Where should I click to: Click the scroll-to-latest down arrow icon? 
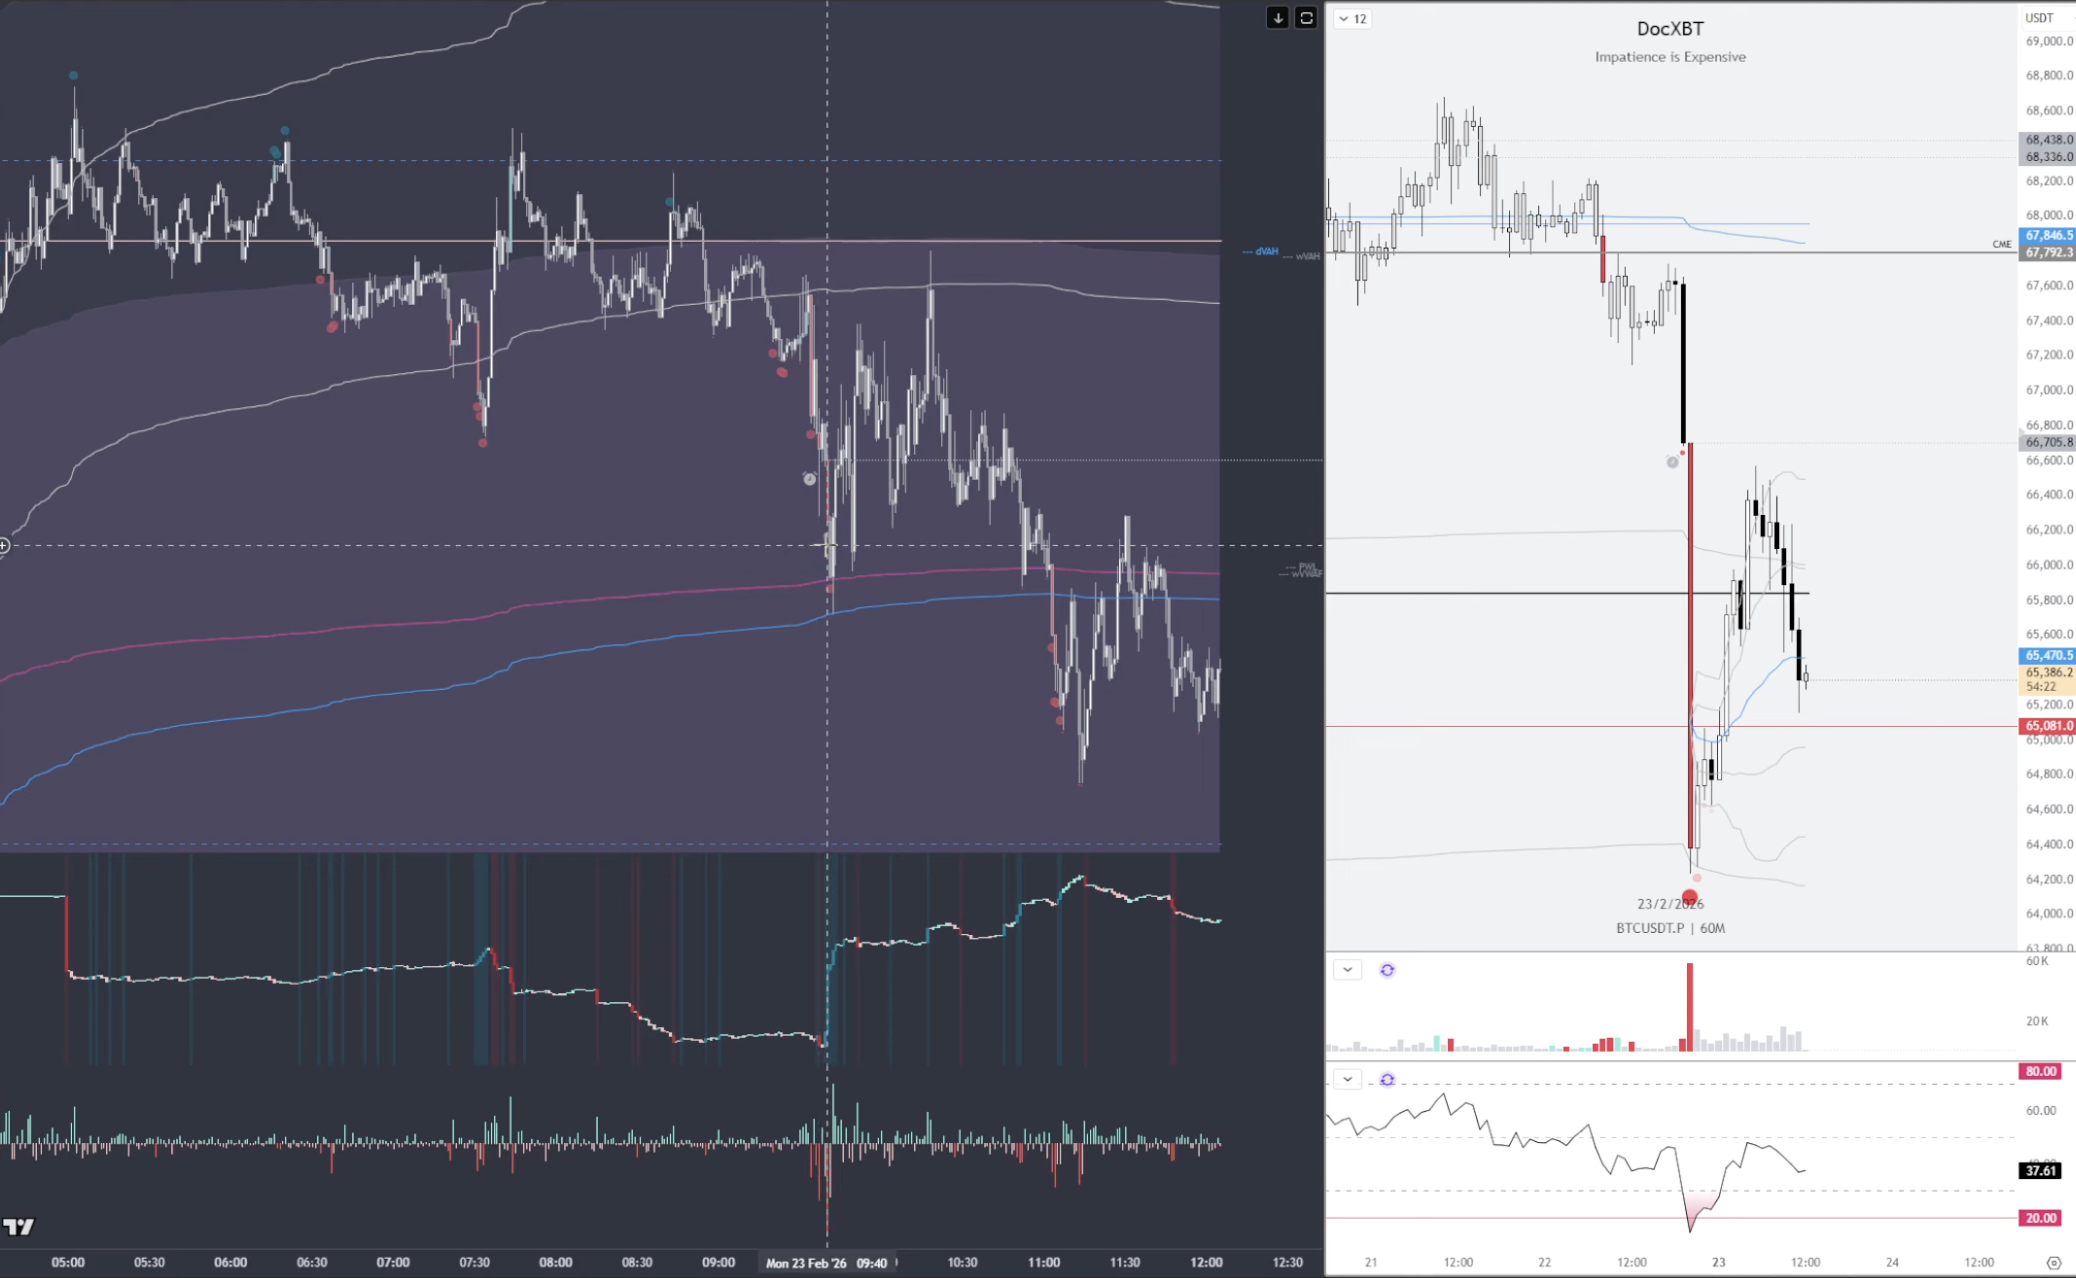coord(1278,18)
